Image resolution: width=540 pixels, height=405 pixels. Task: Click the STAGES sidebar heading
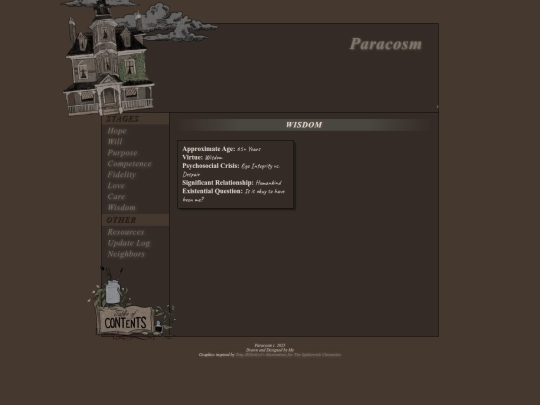(122, 119)
